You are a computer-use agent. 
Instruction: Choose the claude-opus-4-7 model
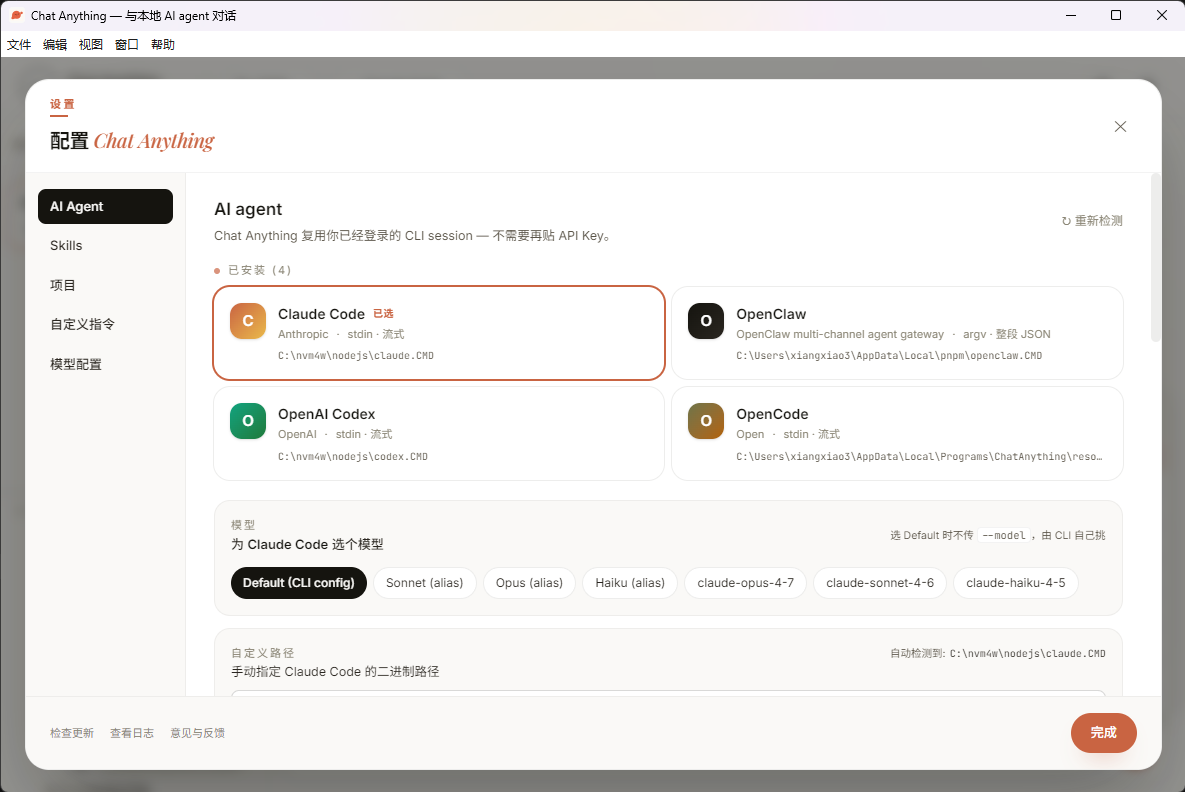[745, 583]
